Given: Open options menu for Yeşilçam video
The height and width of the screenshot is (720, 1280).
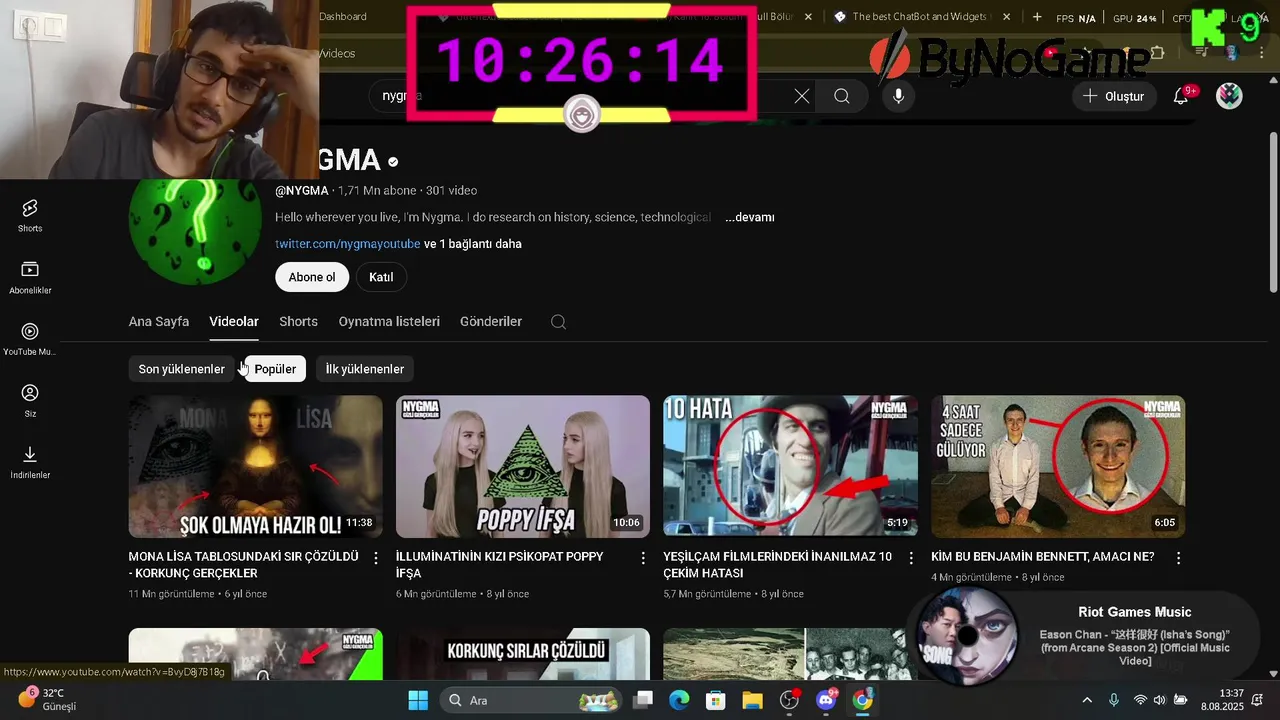Looking at the screenshot, I should 910,558.
